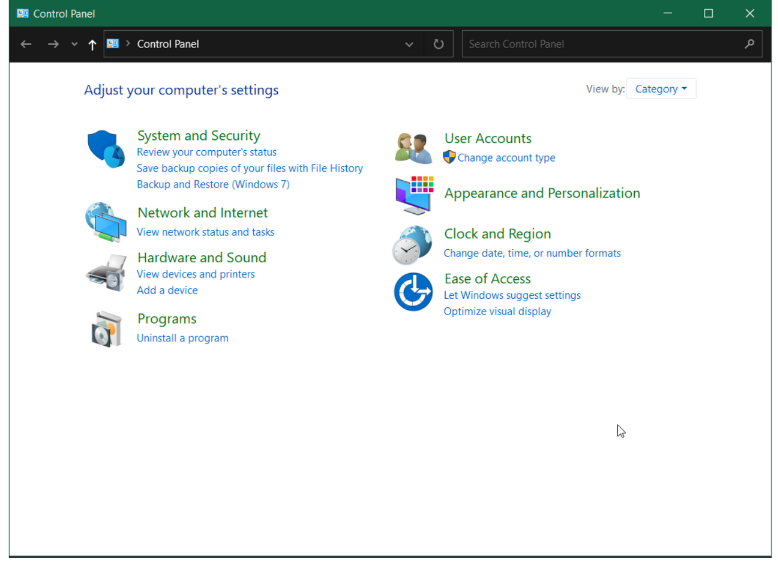Open the recent locations dropdown arrow

tap(74, 44)
